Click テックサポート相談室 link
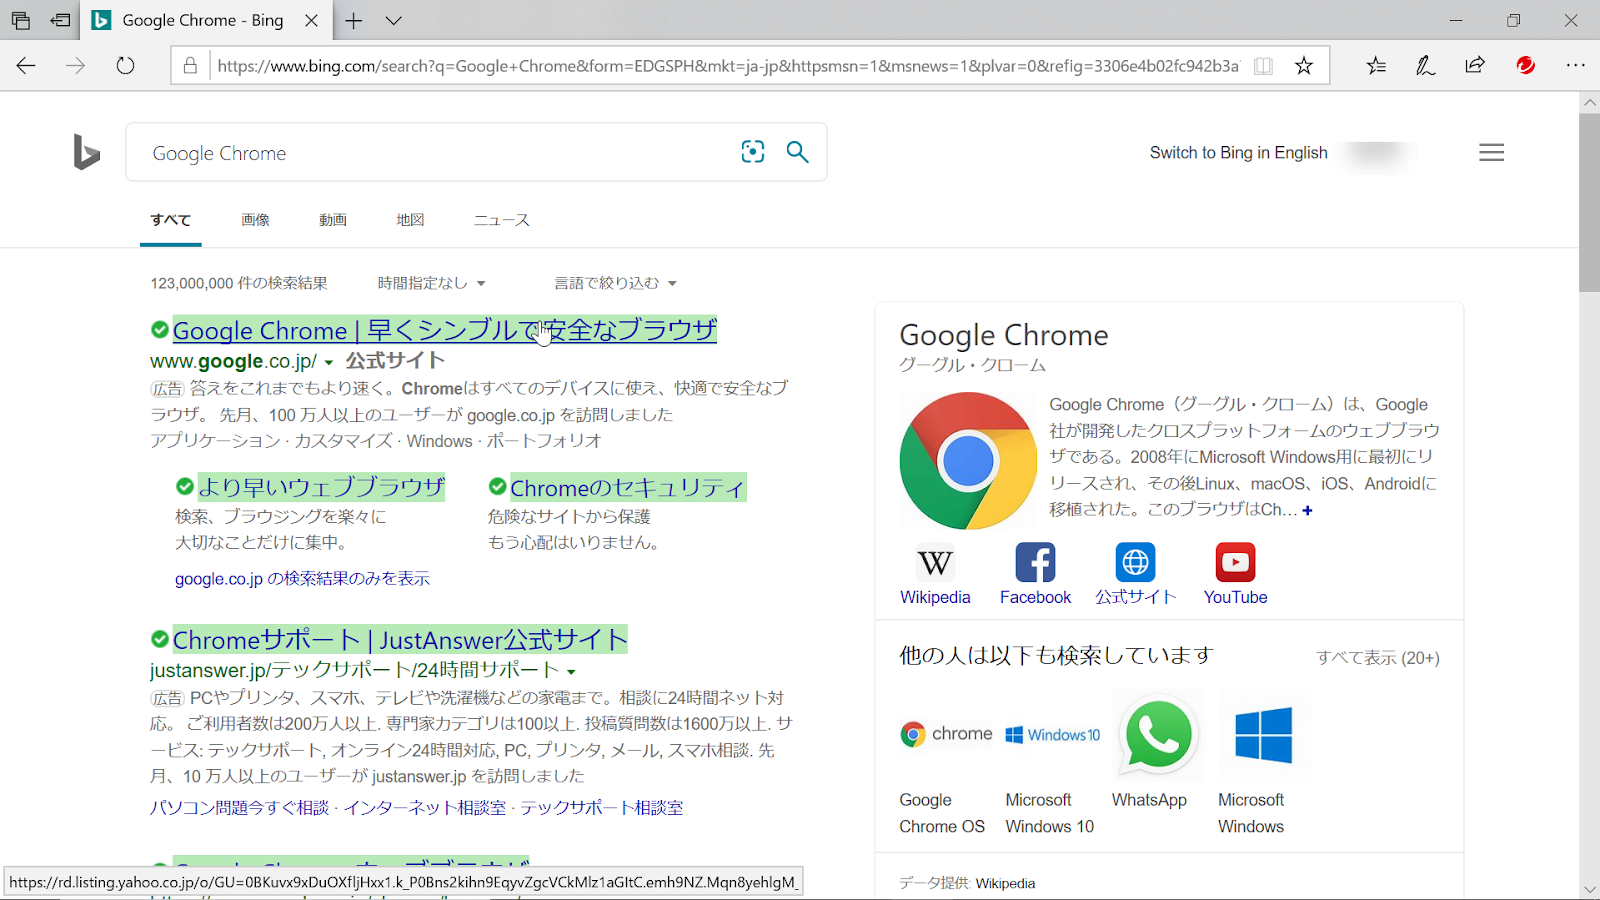Viewport: 1600px width, 900px height. [602, 807]
